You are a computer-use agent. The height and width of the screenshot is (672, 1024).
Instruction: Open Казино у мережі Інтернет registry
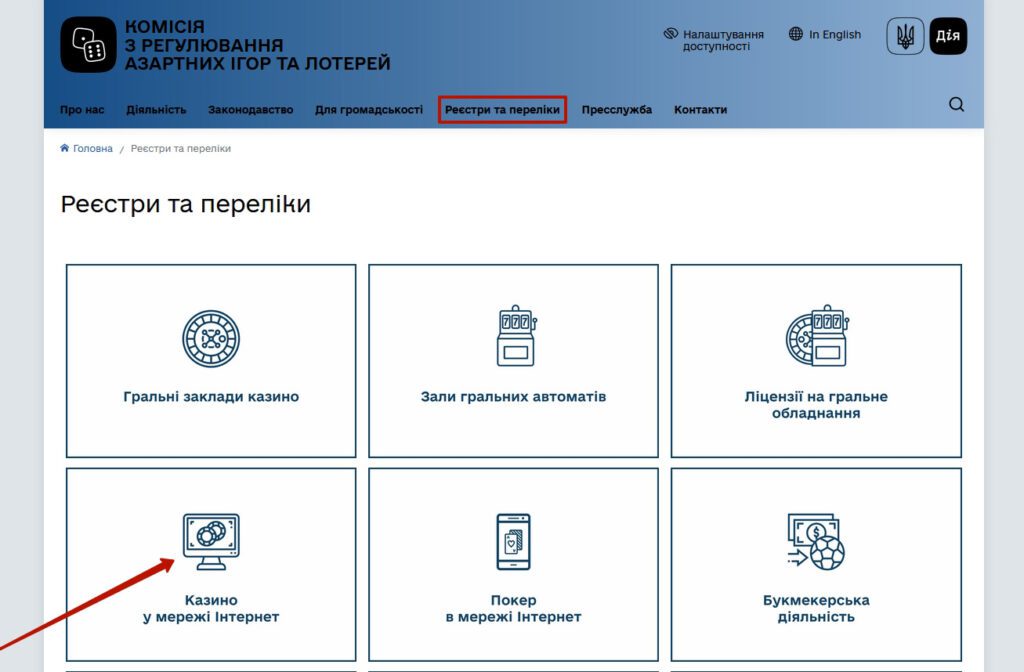pos(211,564)
